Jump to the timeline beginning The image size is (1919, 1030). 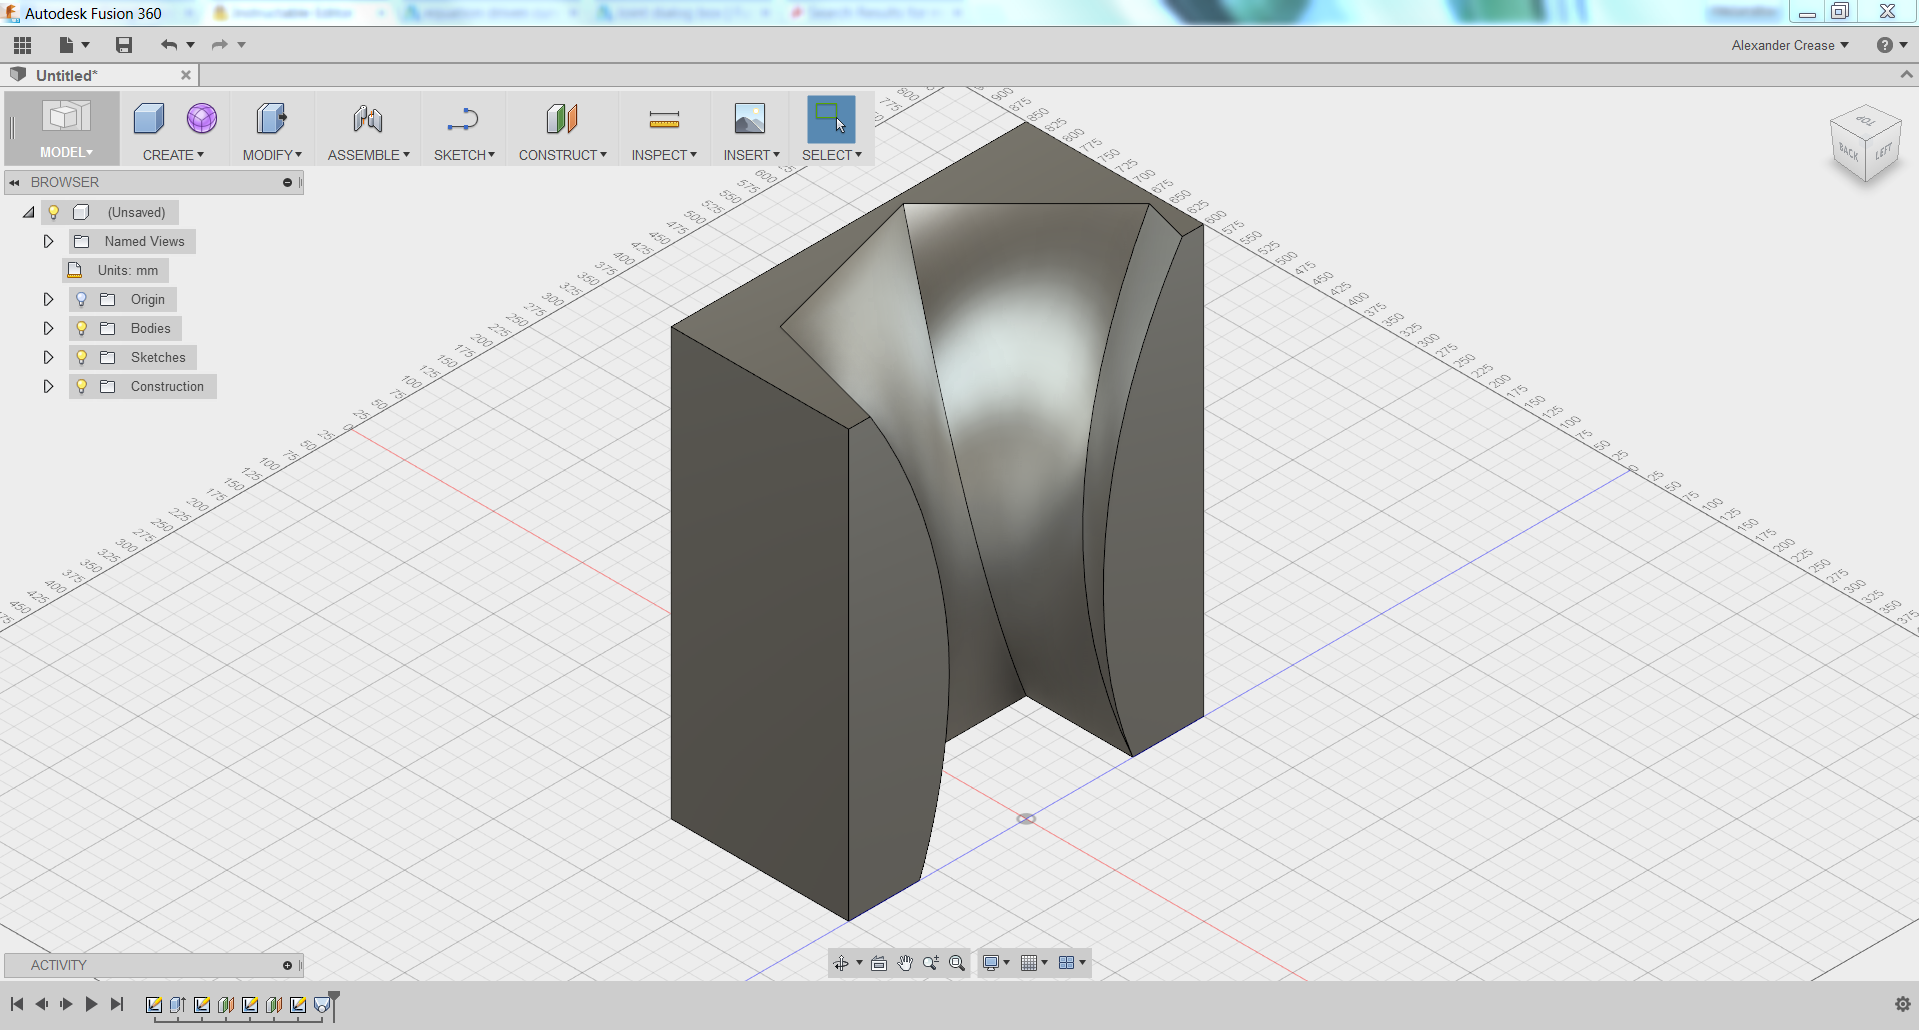click(x=17, y=1004)
